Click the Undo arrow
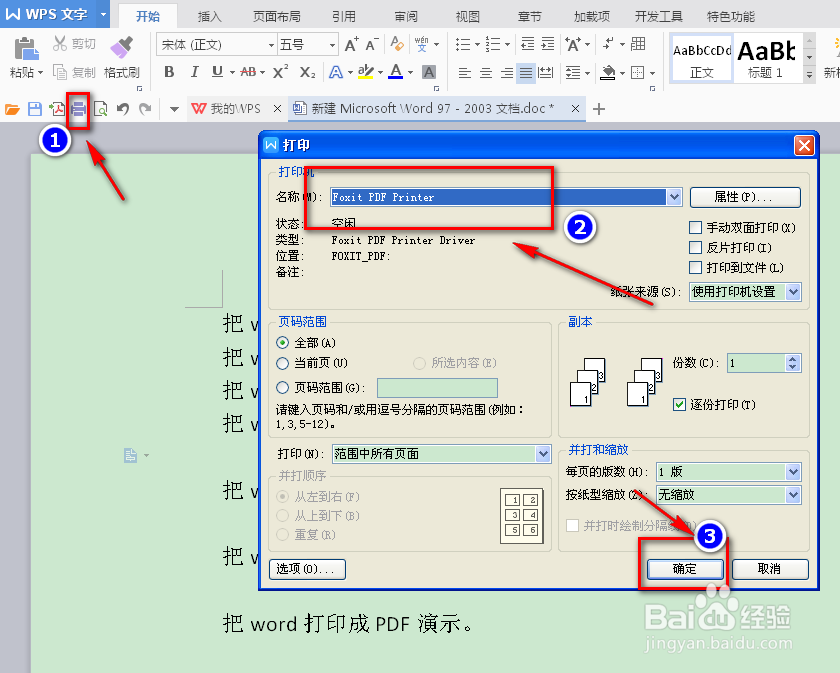The image size is (840, 673). [123, 109]
